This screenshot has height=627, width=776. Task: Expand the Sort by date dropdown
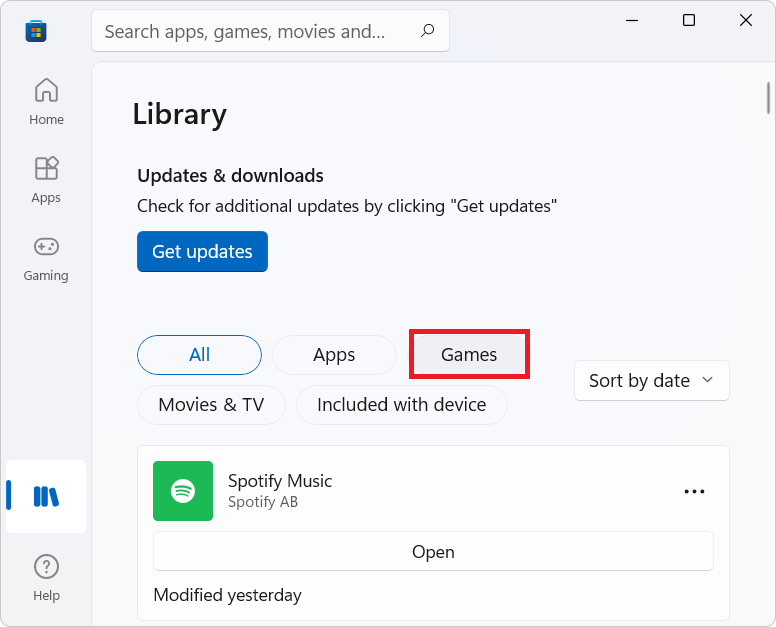coord(651,380)
